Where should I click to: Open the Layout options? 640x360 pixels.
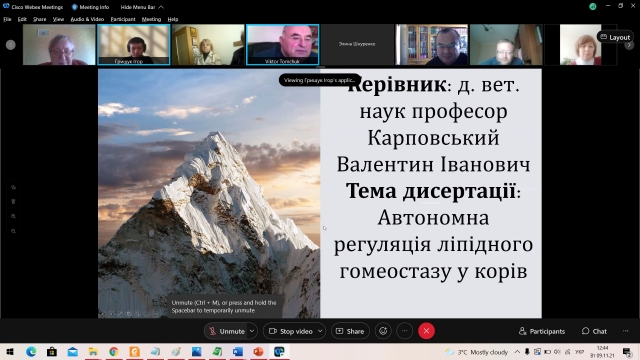[616, 37]
